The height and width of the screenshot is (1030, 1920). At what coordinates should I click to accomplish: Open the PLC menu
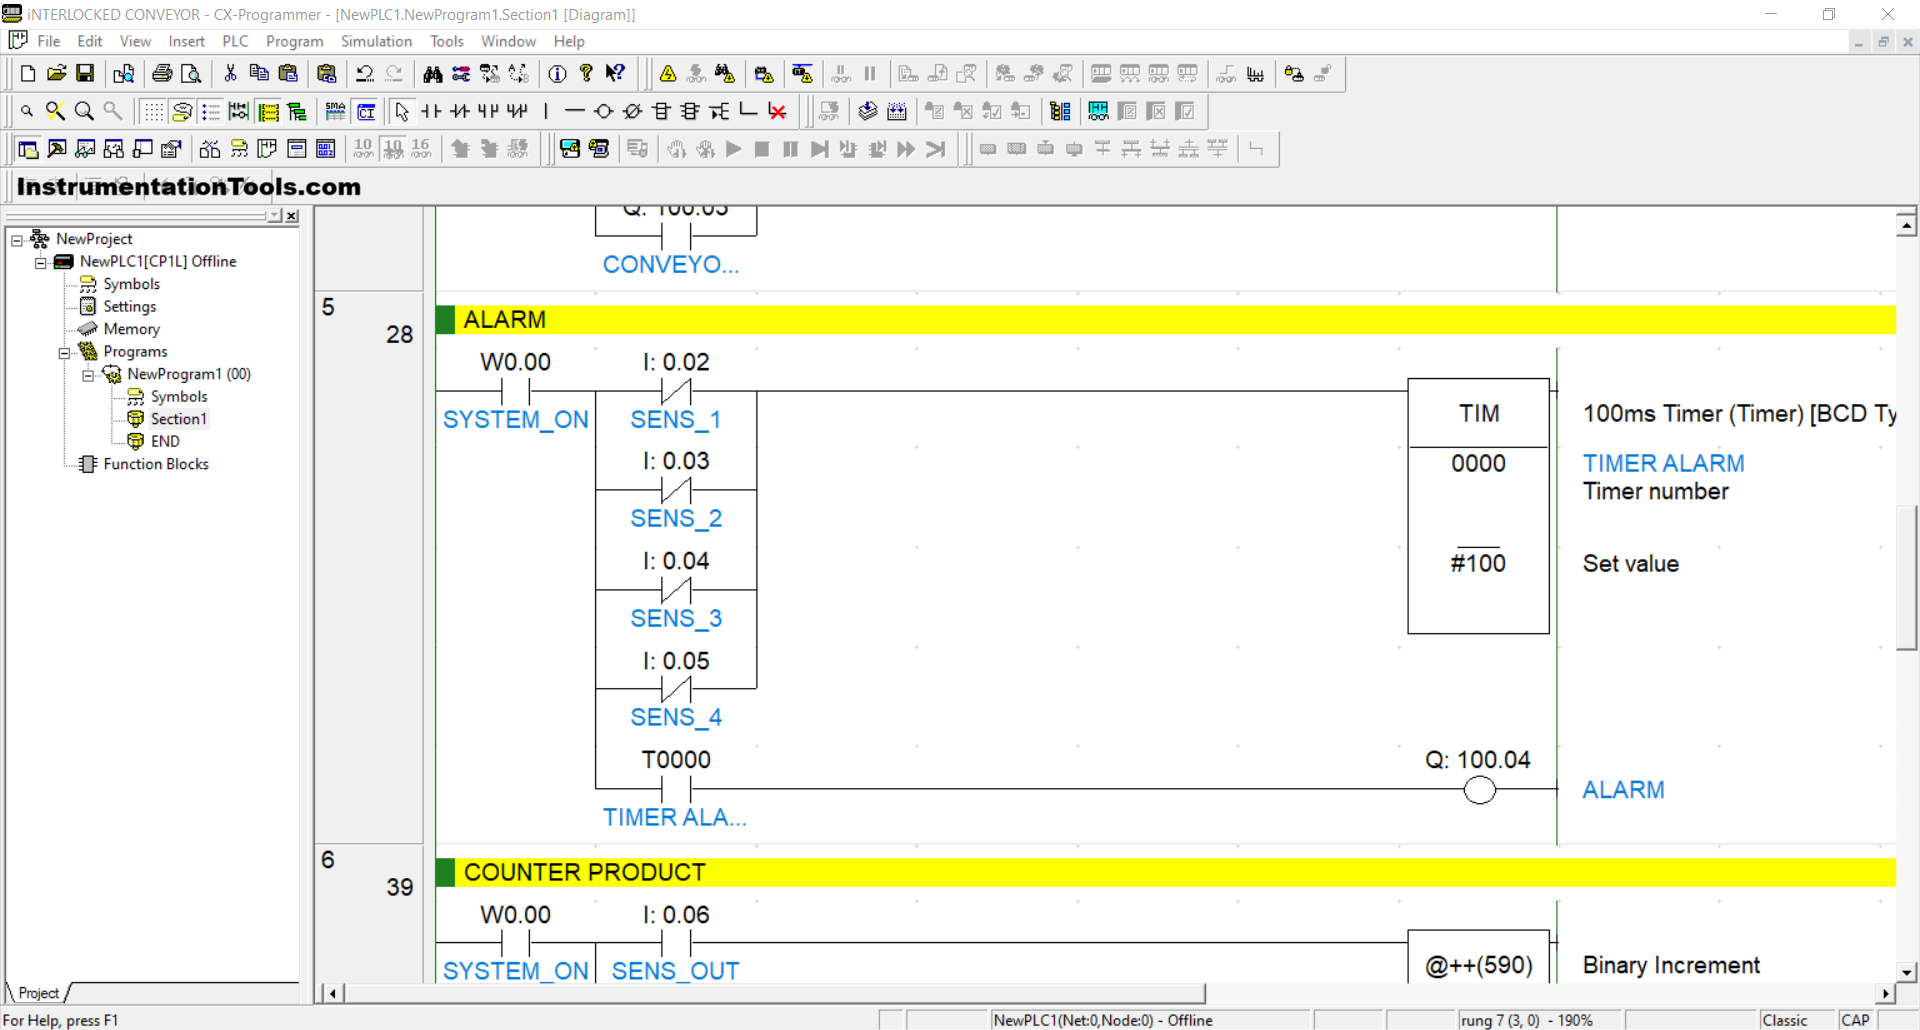[x=235, y=41]
